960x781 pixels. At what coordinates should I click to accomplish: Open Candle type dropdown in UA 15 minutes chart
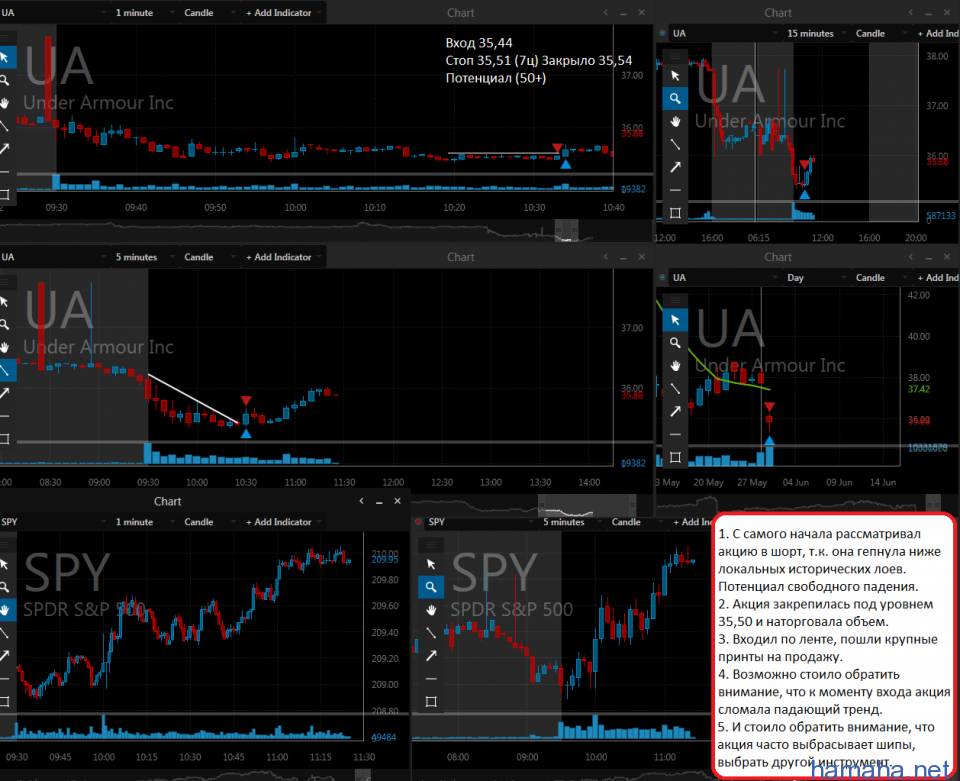[x=880, y=33]
